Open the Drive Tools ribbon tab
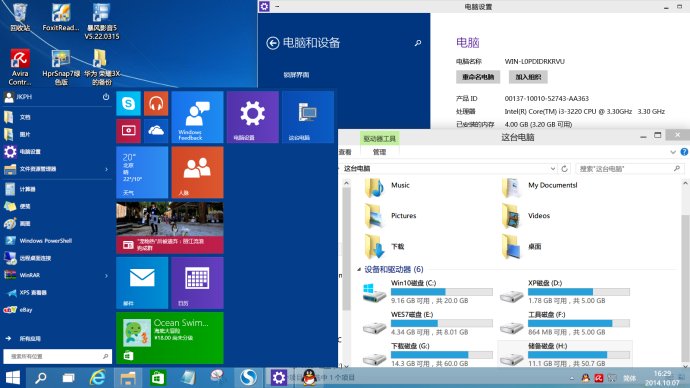This screenshot has height=388, width=690. [379, 139]
